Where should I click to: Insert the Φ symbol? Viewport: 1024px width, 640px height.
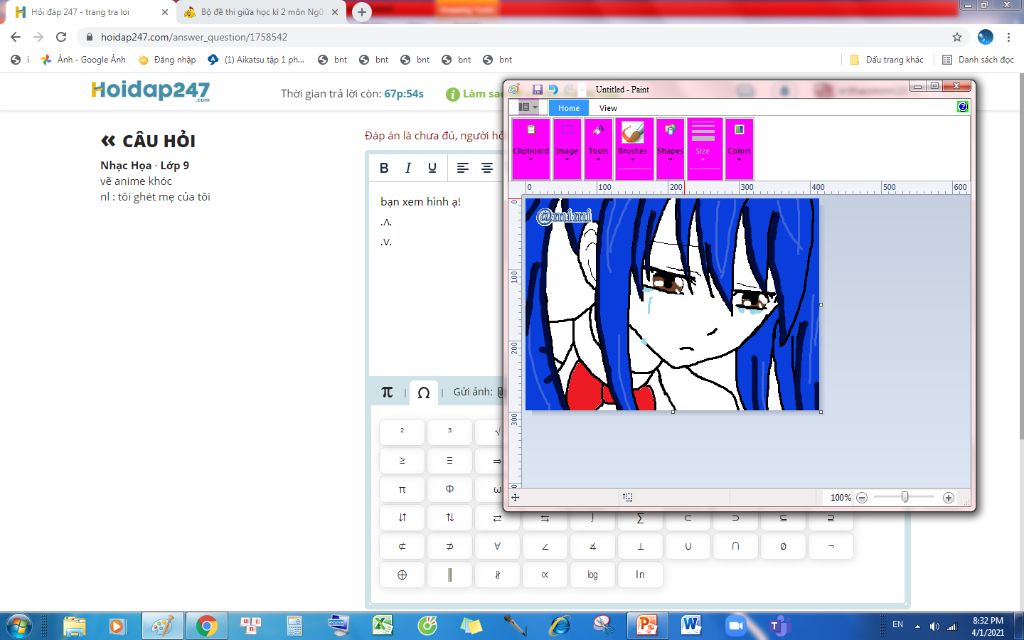(449, 489)
